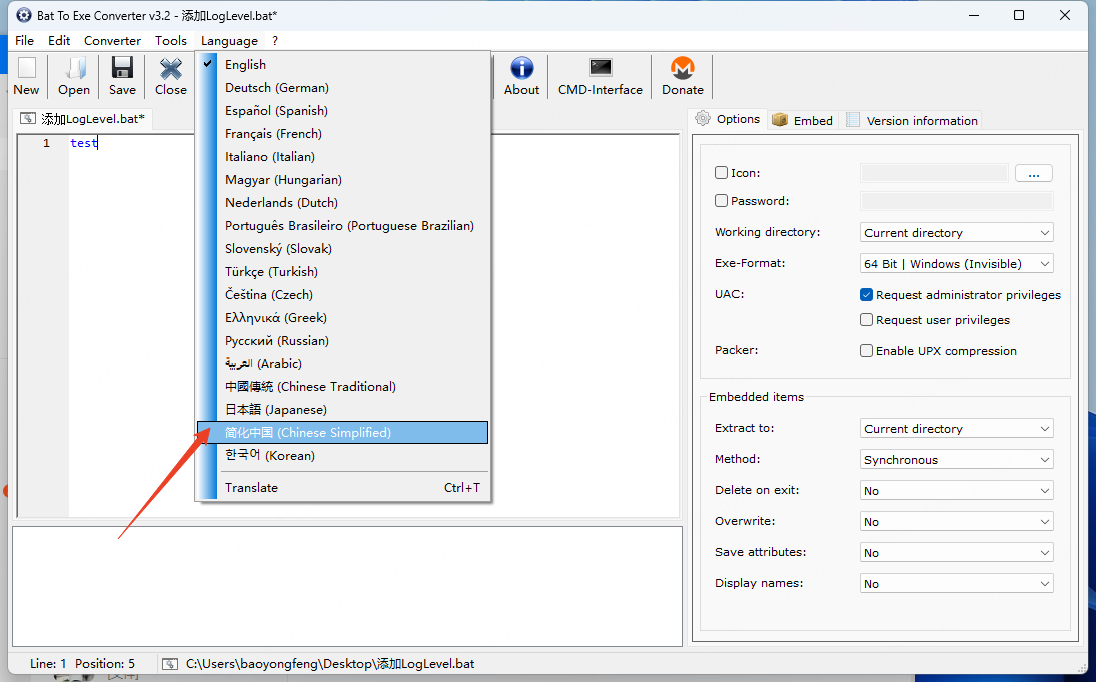Image resolution: width=1096 pixels, height=682 pixels.
Task: Open the Exe-Format dropdown
Action: point(956,263)
